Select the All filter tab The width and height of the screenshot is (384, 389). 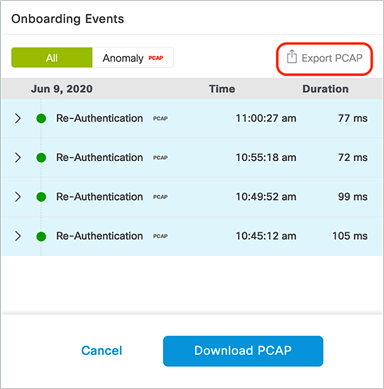[x=52, y=58]
